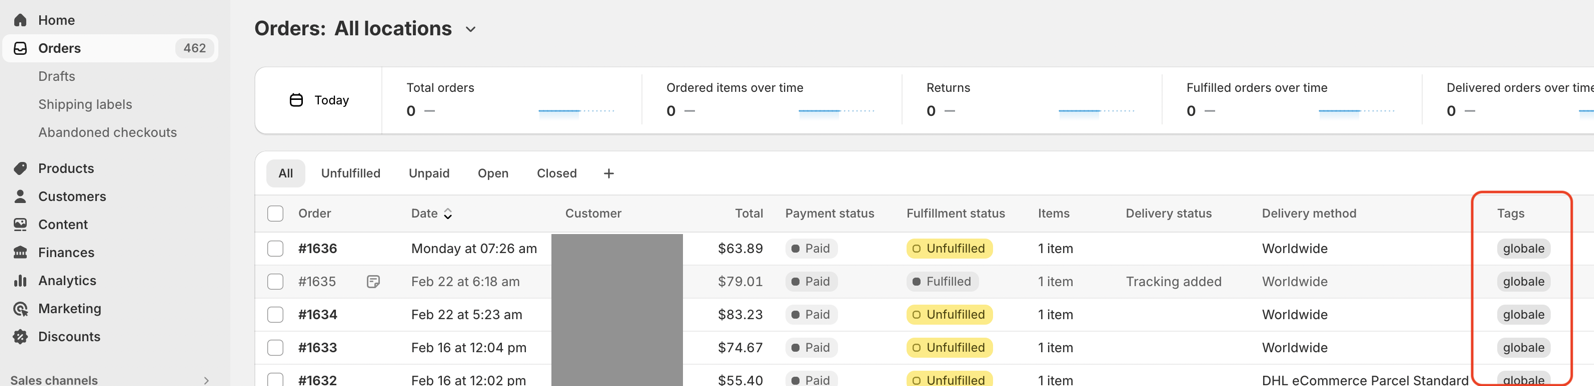Add a new view with plus icon
This screenshot has width=1594, height=386.
click(608, 173)
